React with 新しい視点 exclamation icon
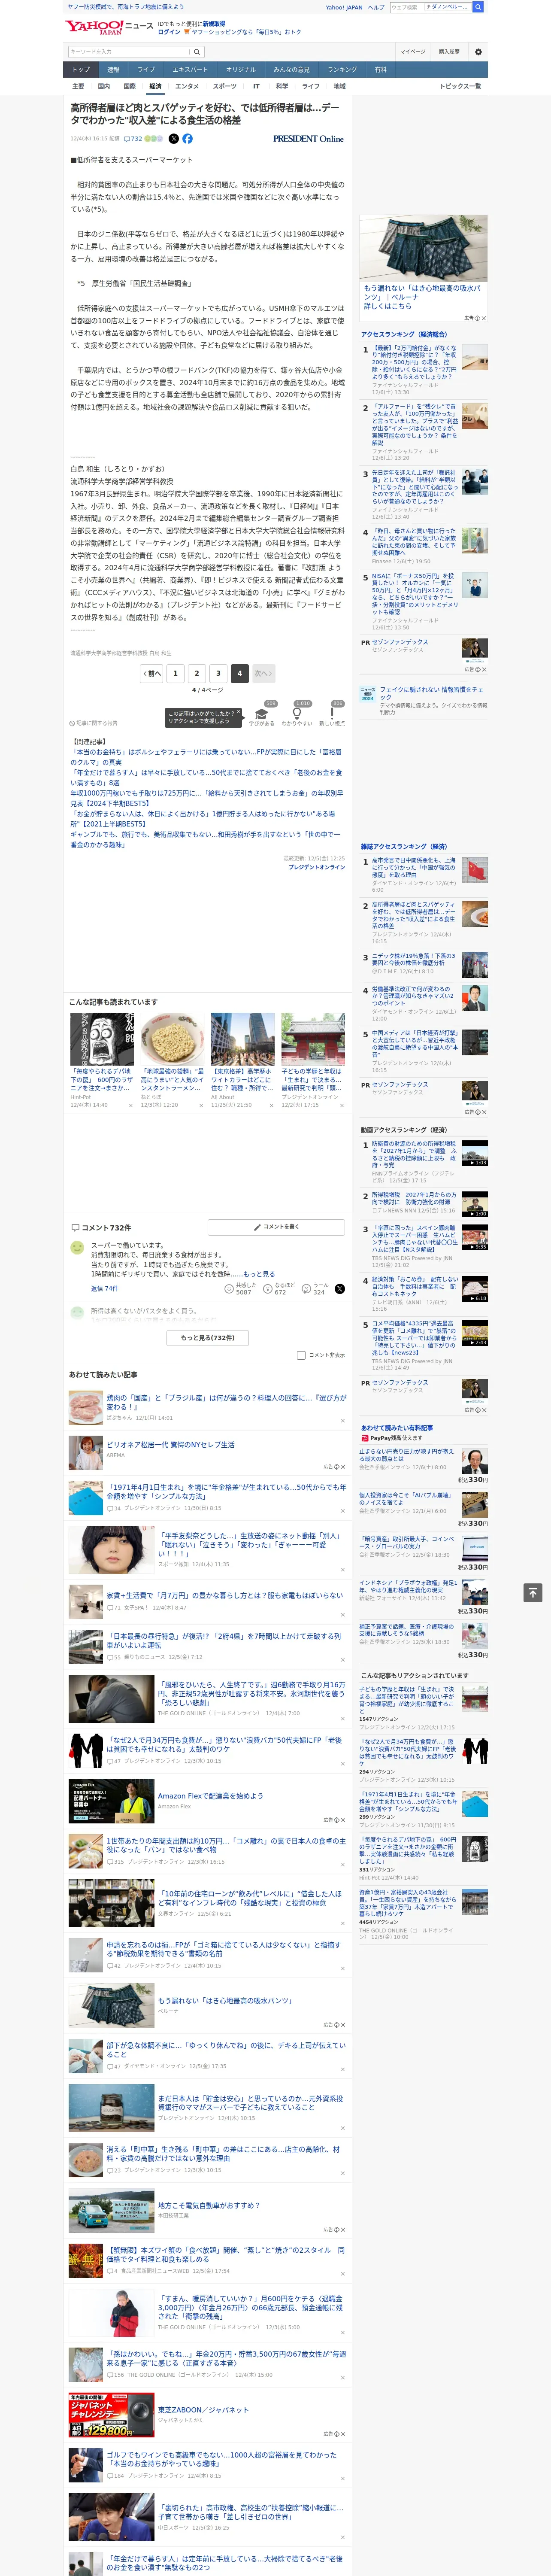 point(332,714)
